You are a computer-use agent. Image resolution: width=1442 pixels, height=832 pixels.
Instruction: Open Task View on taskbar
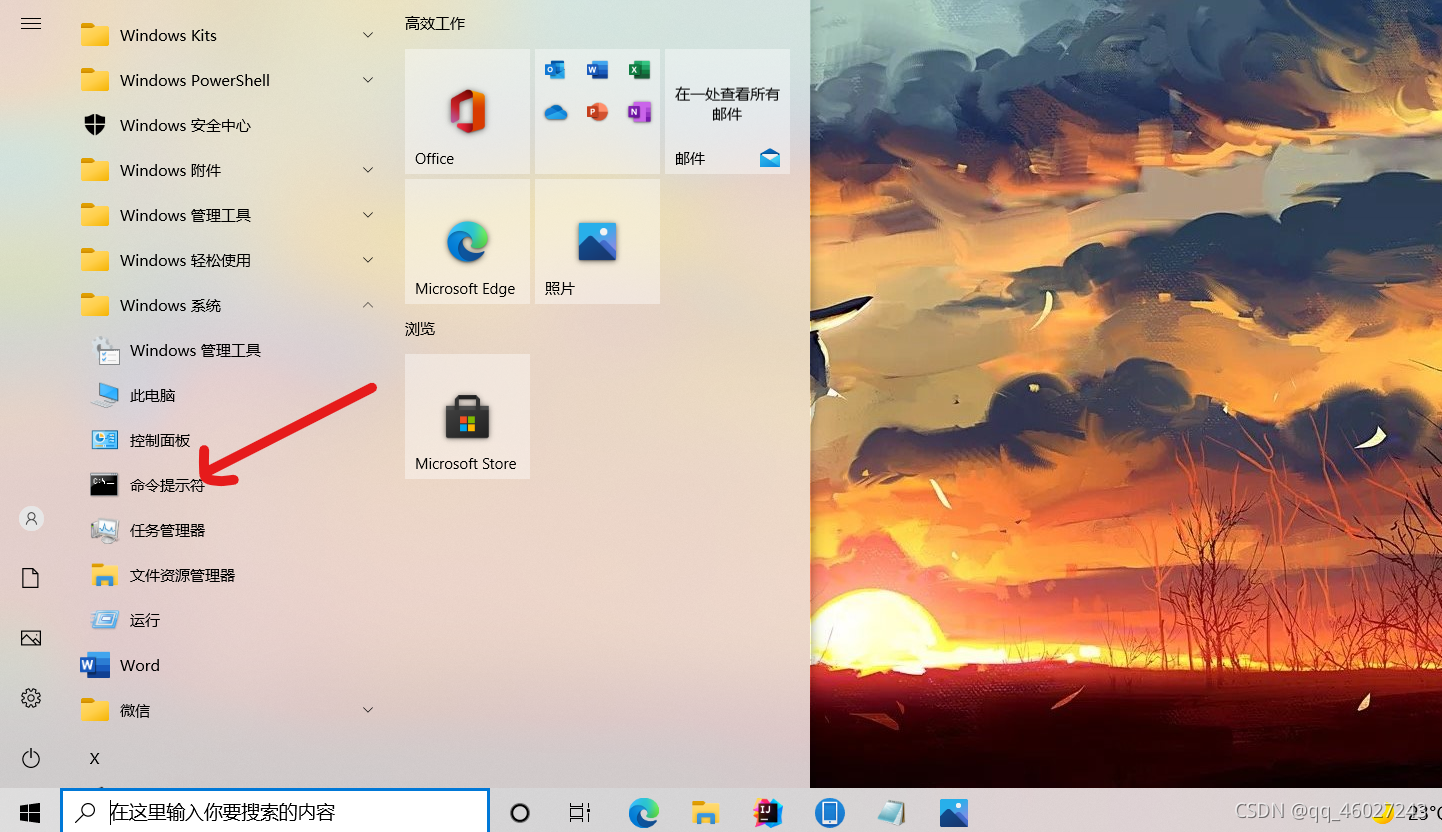point(580,812)
